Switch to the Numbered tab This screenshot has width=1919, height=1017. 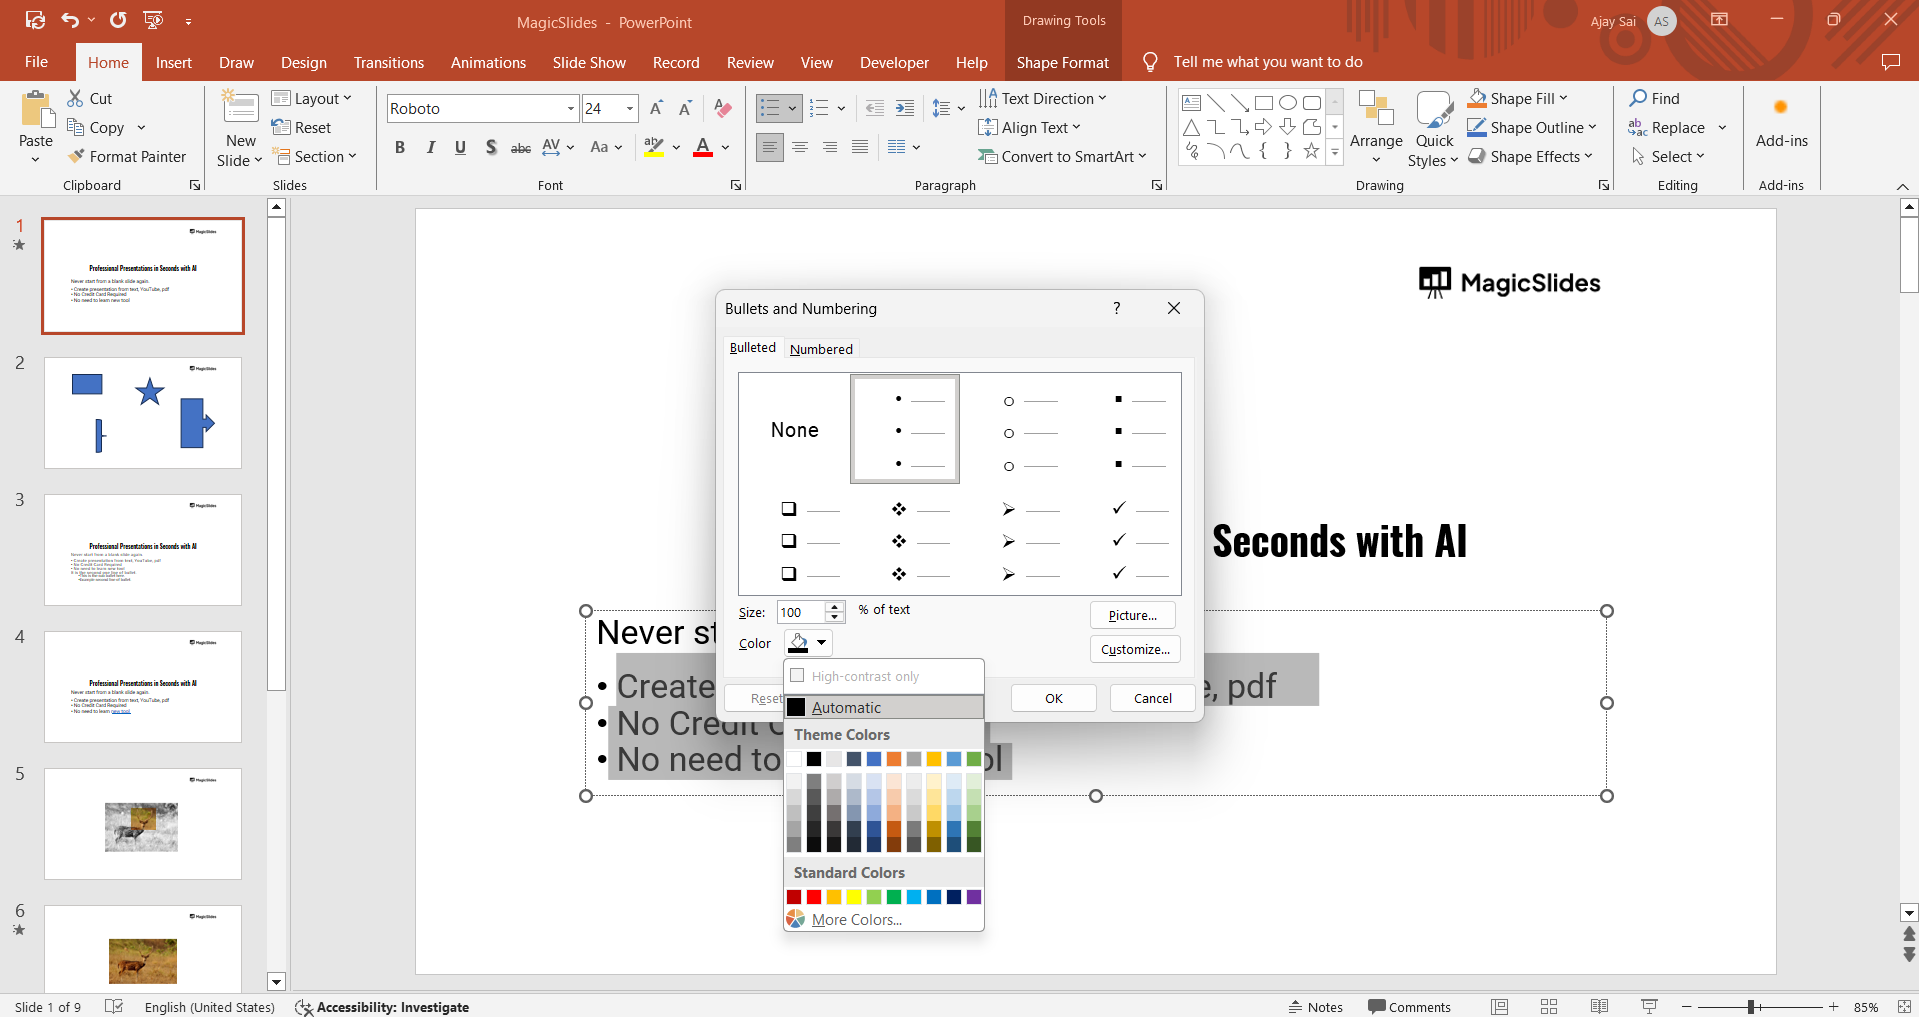point(821,349)
